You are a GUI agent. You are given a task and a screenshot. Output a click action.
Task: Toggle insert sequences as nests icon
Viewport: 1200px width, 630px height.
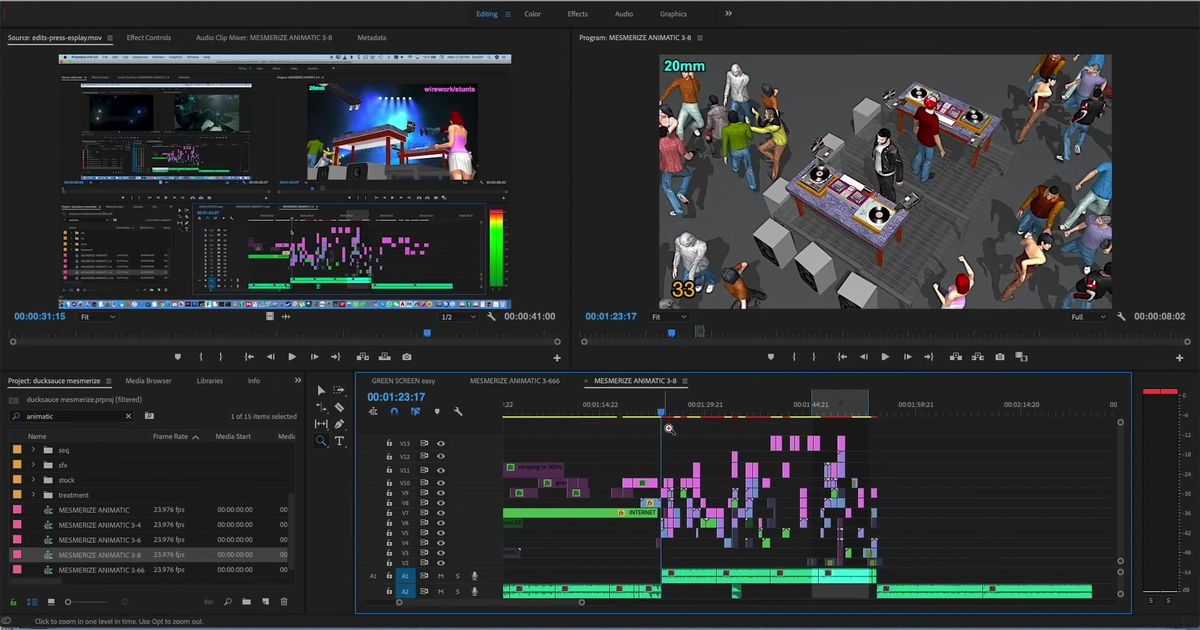coord(373,411)
